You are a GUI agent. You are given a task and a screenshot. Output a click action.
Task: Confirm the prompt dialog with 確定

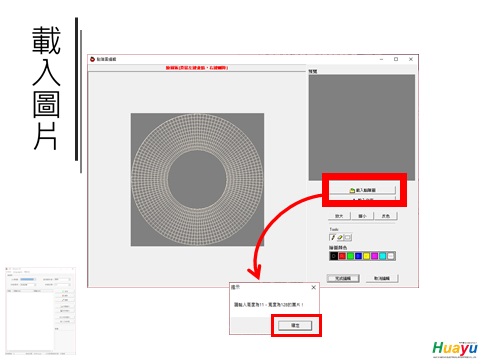tap(295, 325)
